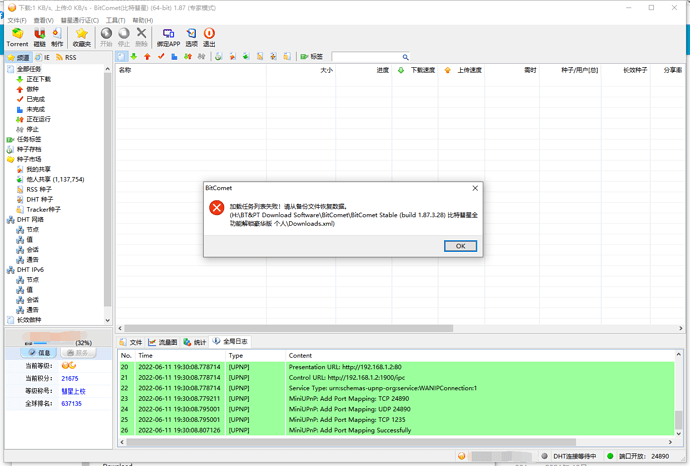Open 选项 options from the toolbar

coord(191,37)
